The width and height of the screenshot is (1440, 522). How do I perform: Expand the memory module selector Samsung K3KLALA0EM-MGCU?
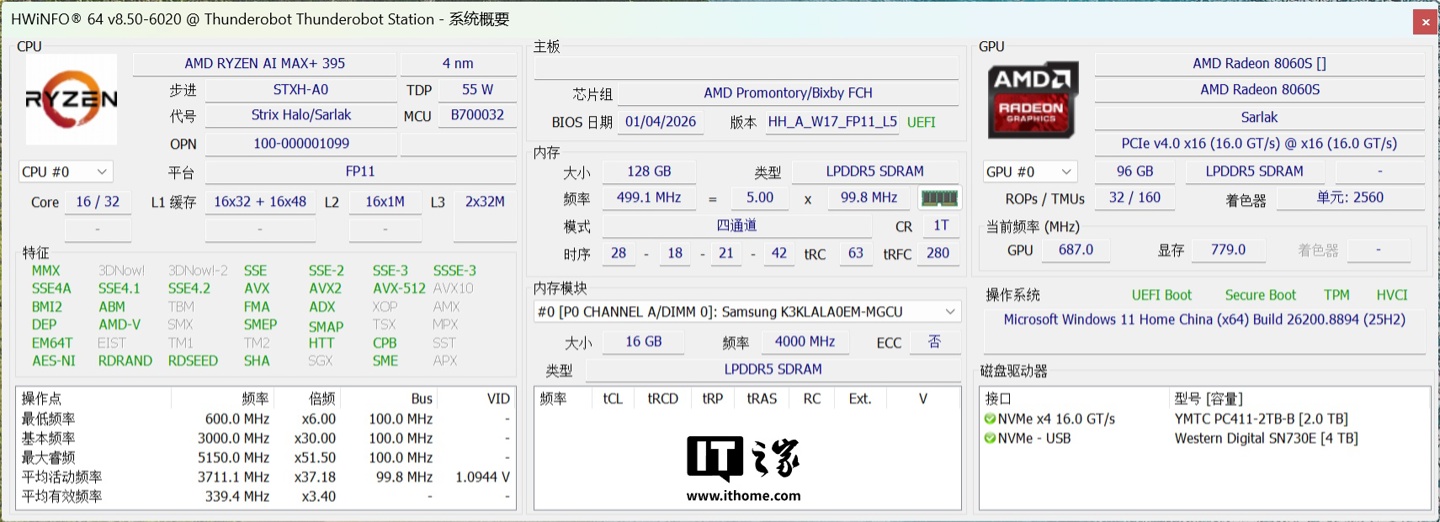[x=747, y=312]
